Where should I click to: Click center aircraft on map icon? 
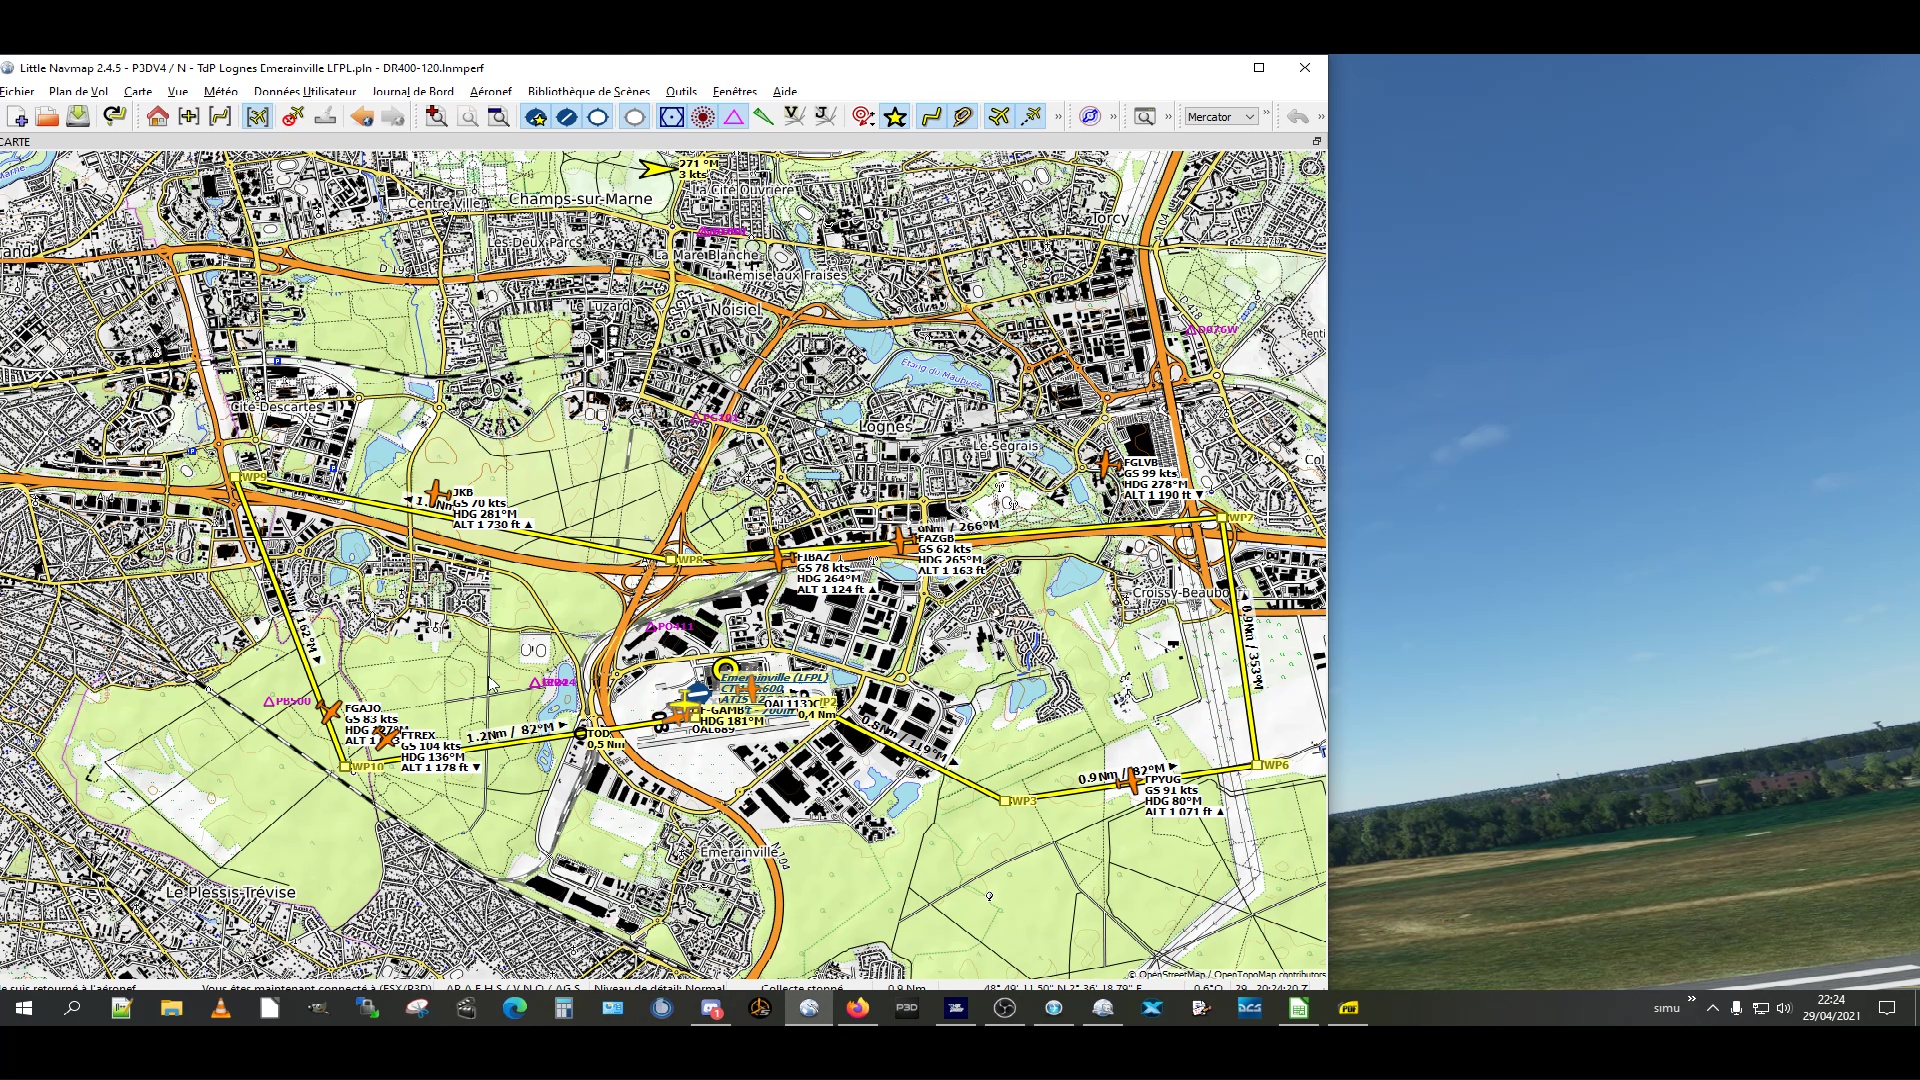(257, 117)
